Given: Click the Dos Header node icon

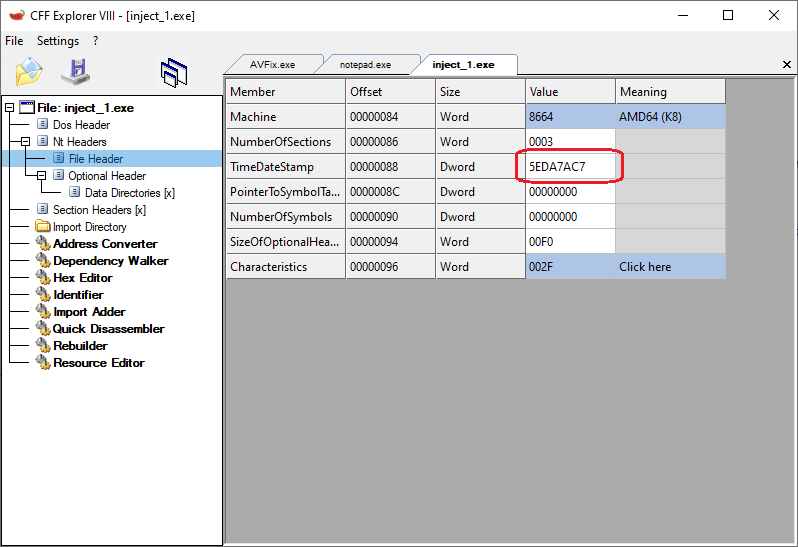Looking at the screenshot, I should point(43,124).
